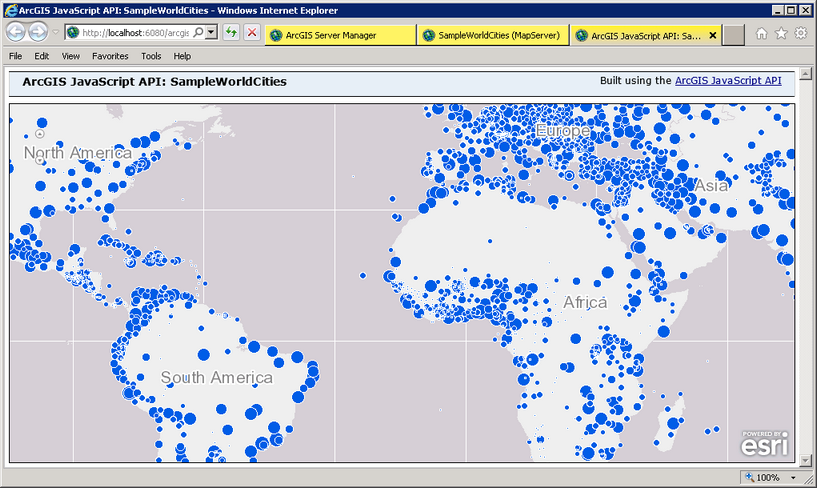817x488 pixels.
Task: Go back with the browser Back arrow
Action: (16, 32)
